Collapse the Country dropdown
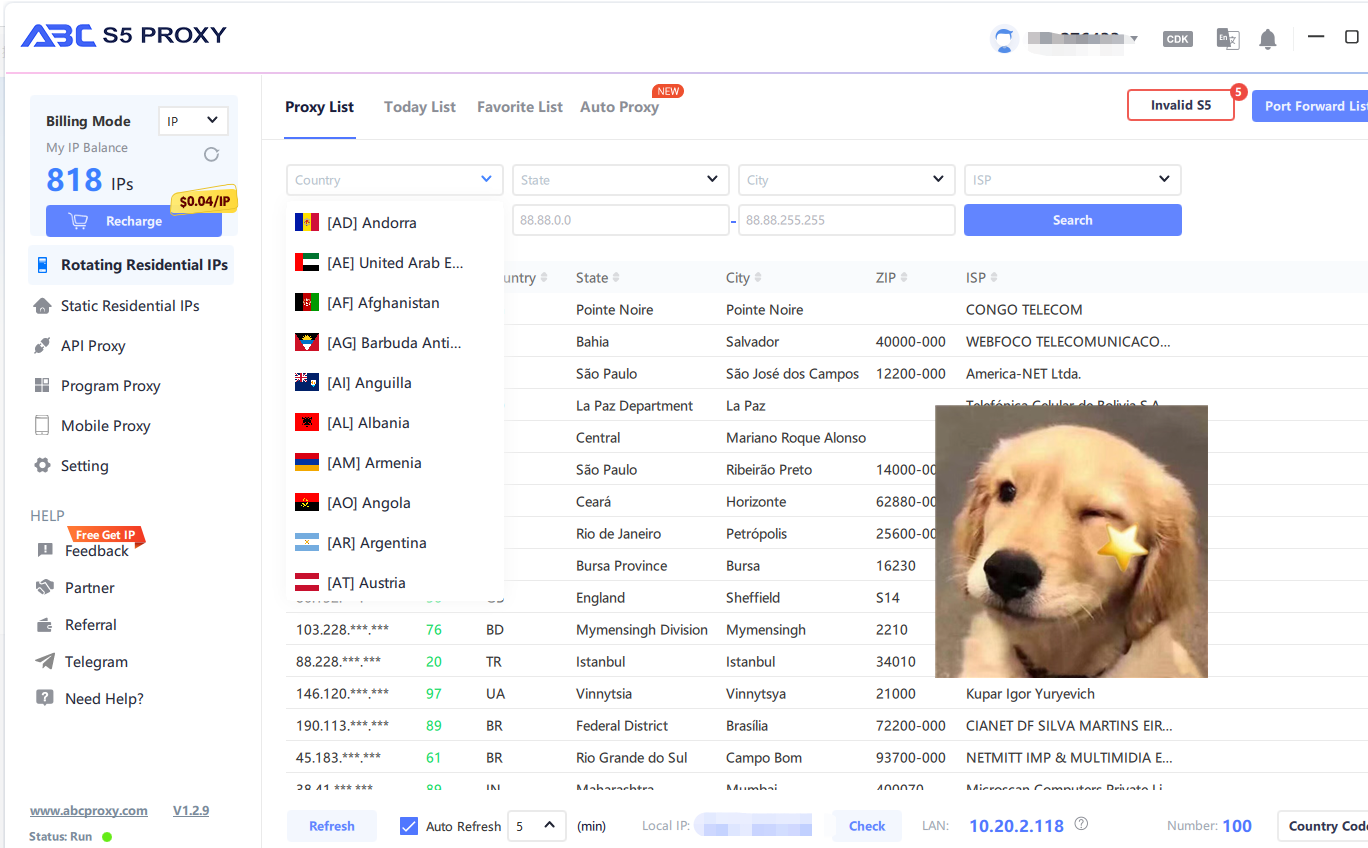Viewport: 1368px width, 848px height. coord(395,180)
